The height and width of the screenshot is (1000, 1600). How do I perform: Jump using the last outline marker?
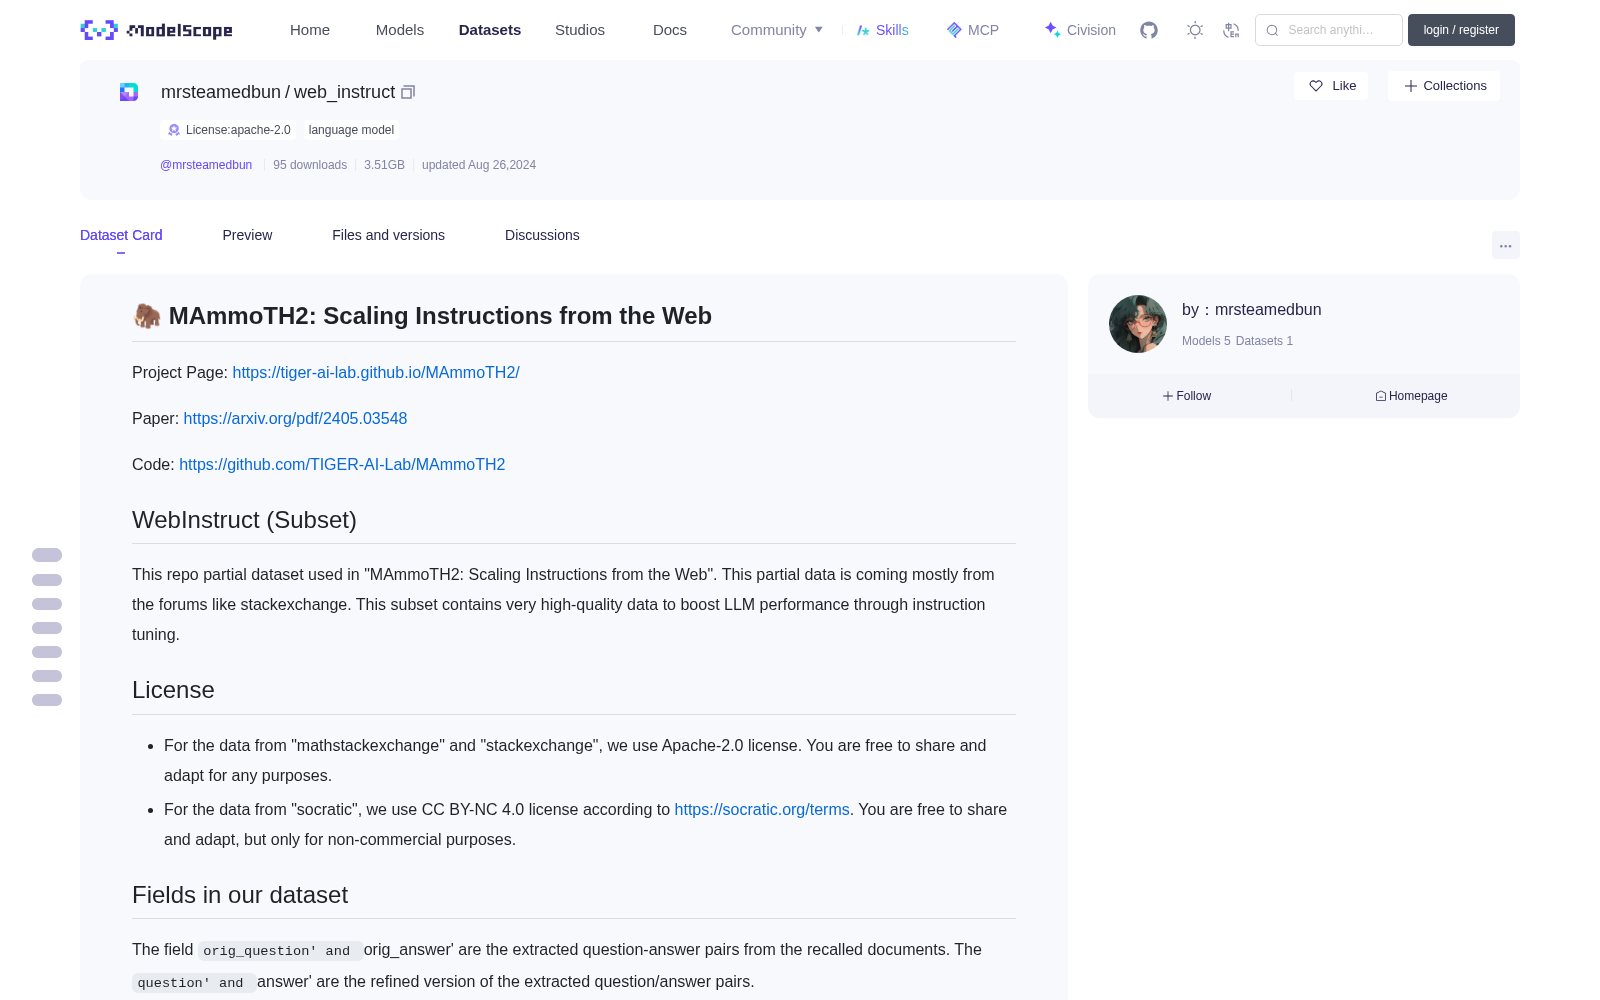point(47,700)
